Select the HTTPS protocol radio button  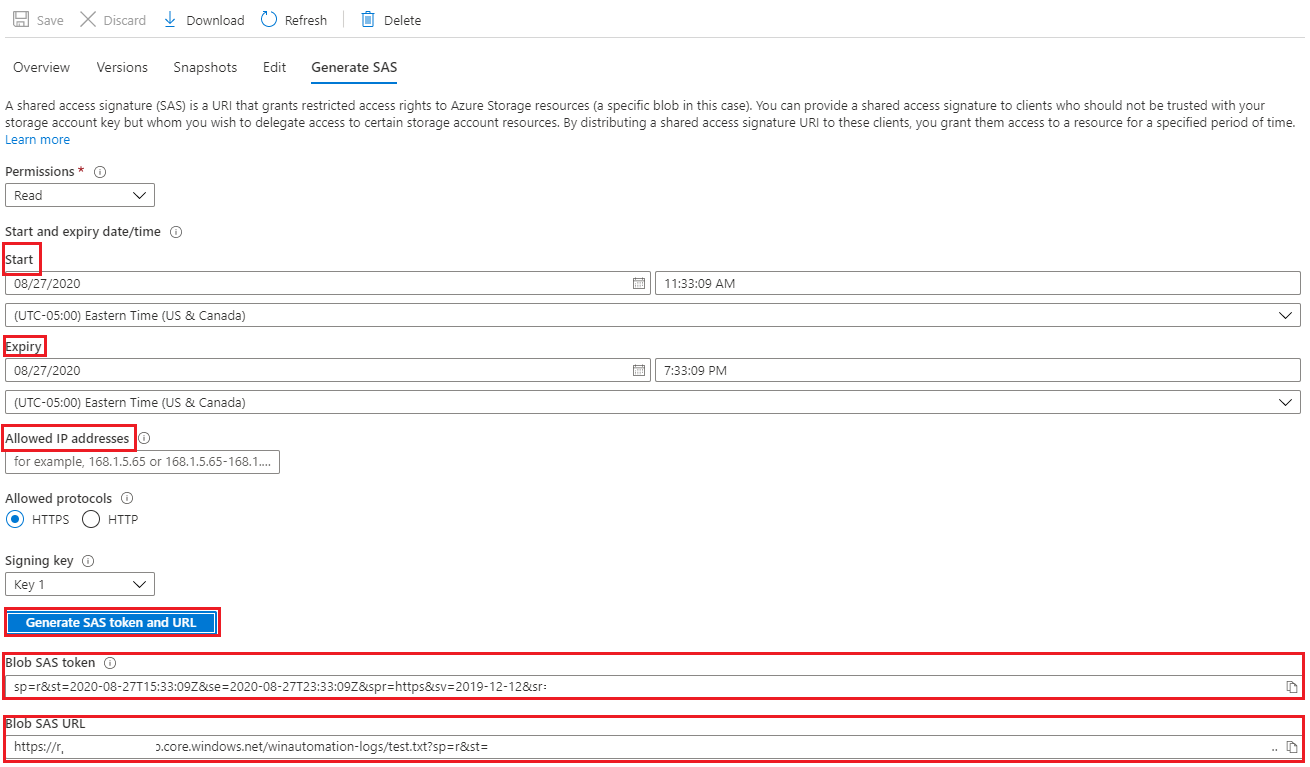click(x=15, y=520)
